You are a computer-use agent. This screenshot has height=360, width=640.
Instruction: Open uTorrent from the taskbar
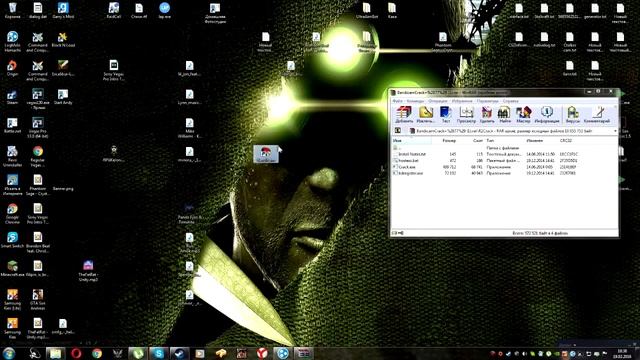click(138, 353)
